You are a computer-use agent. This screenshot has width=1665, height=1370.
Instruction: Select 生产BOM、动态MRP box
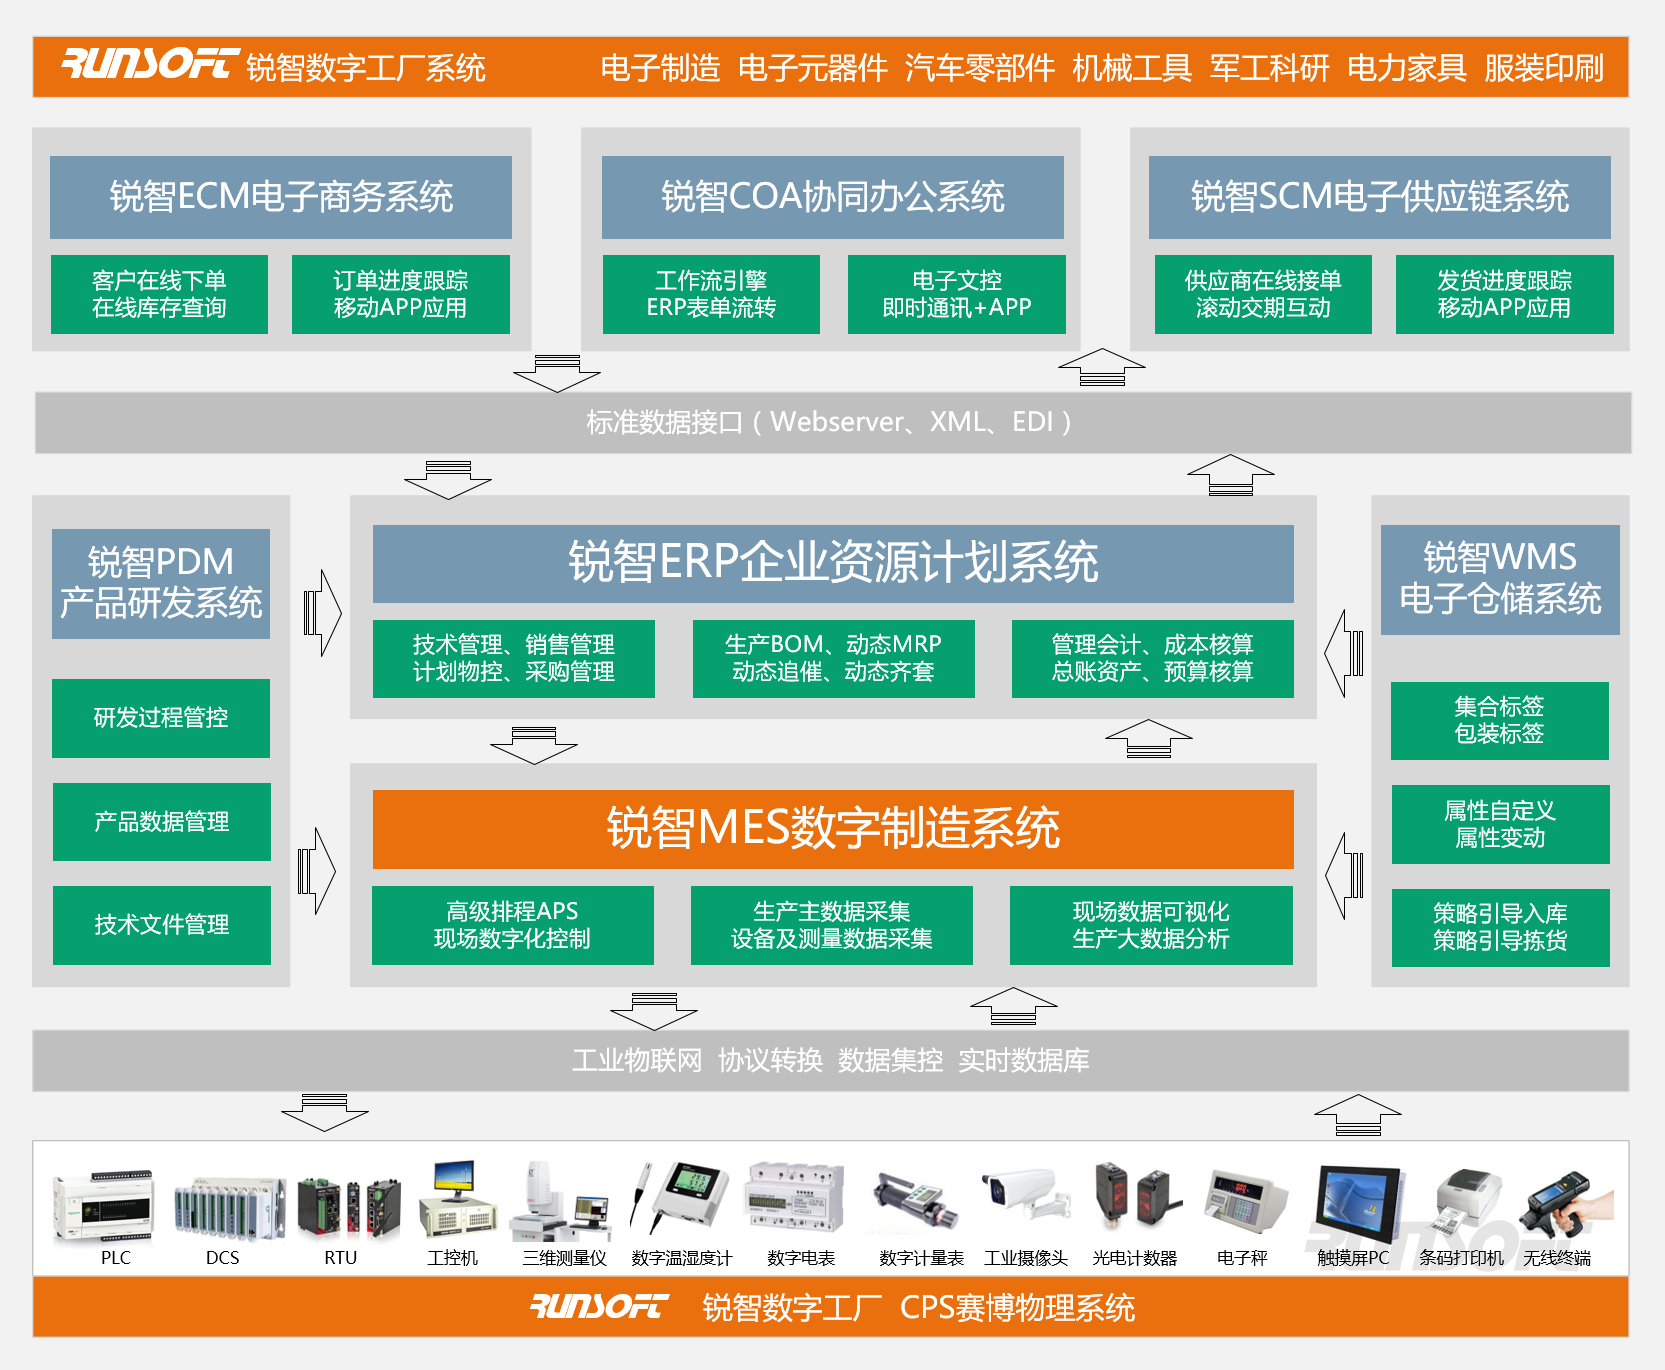point(834,658)
